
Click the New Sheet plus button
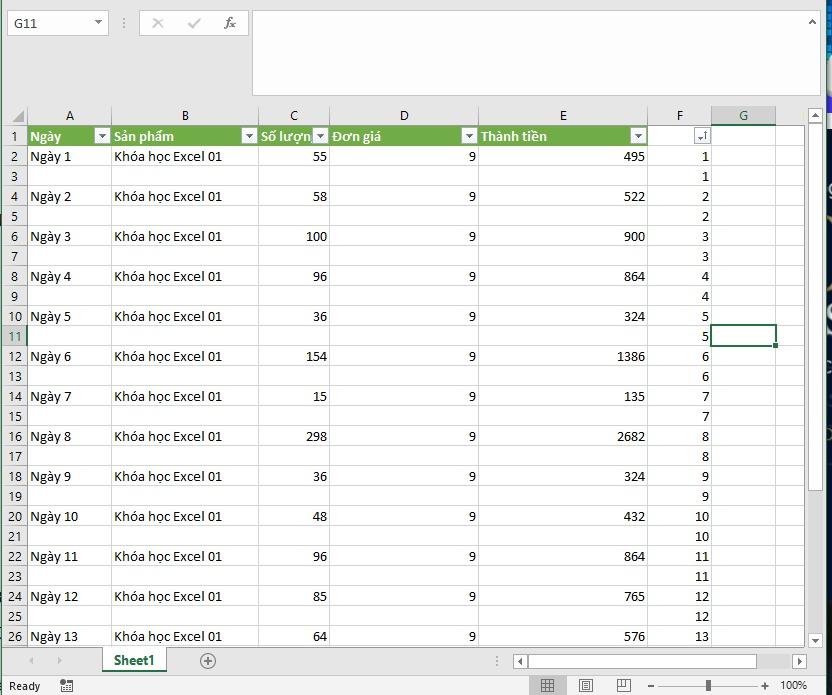point(208,660)
